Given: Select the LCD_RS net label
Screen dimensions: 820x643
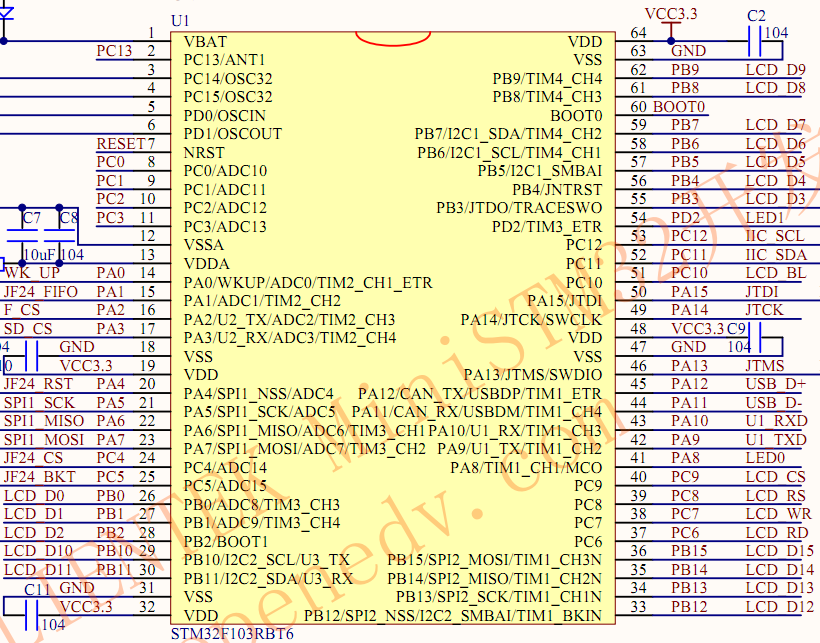Looking at the screenshot, I should [x=776, y=496].
